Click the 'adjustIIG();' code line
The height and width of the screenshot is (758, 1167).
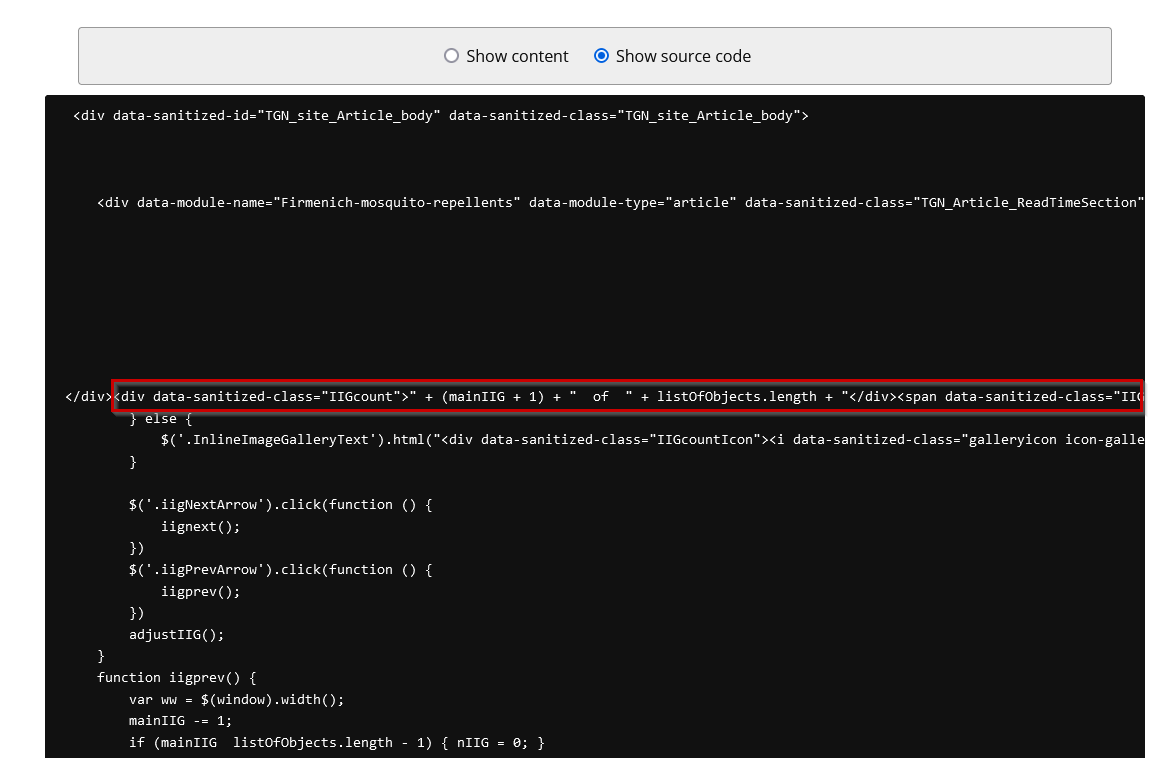pos(176,634)
